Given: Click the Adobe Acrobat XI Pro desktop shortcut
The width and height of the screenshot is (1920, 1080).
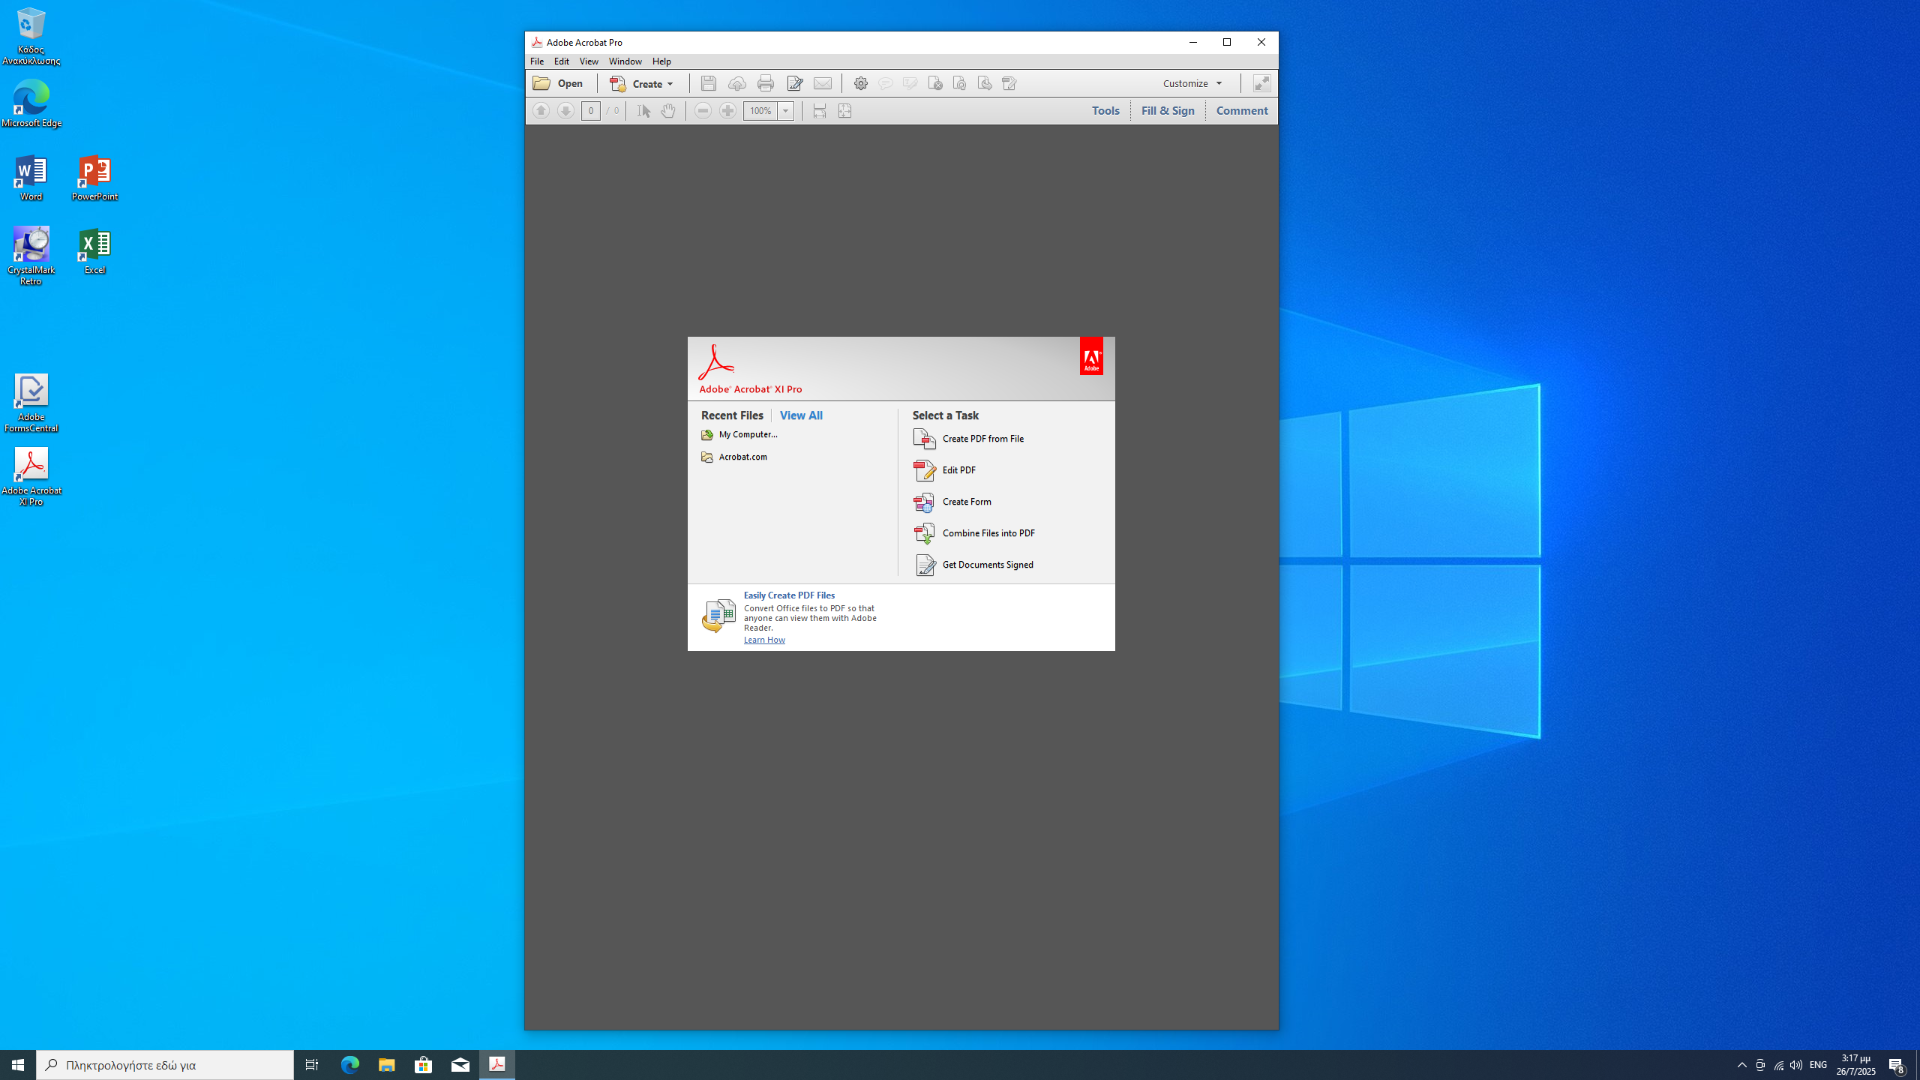Looking at the screenshot, I should [31, 477].
